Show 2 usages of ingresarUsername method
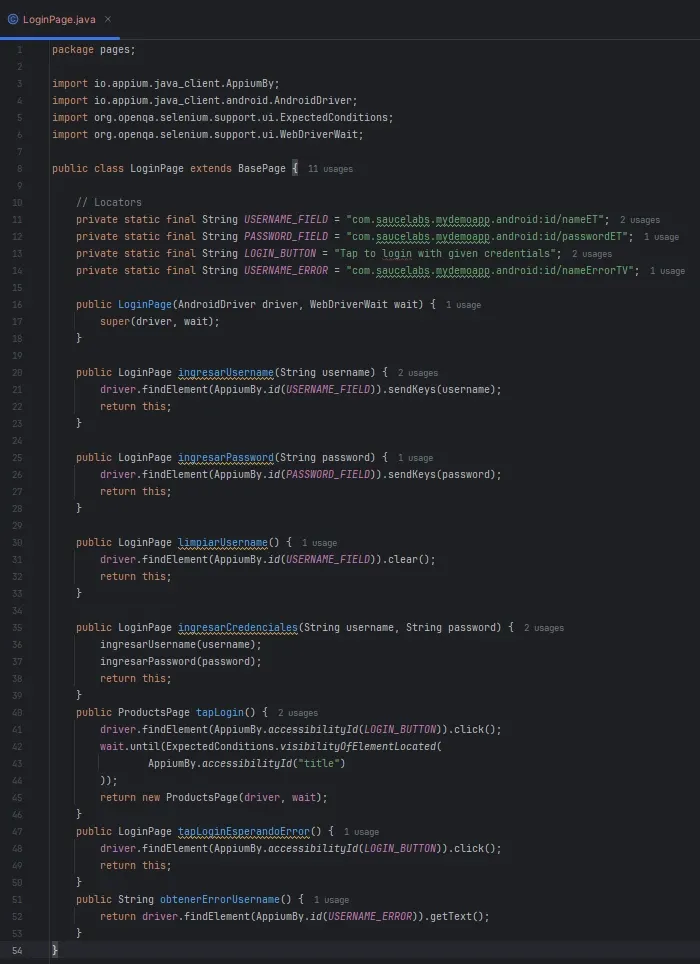The height and width of the screenshot is (964, 700). pos(418,373)
